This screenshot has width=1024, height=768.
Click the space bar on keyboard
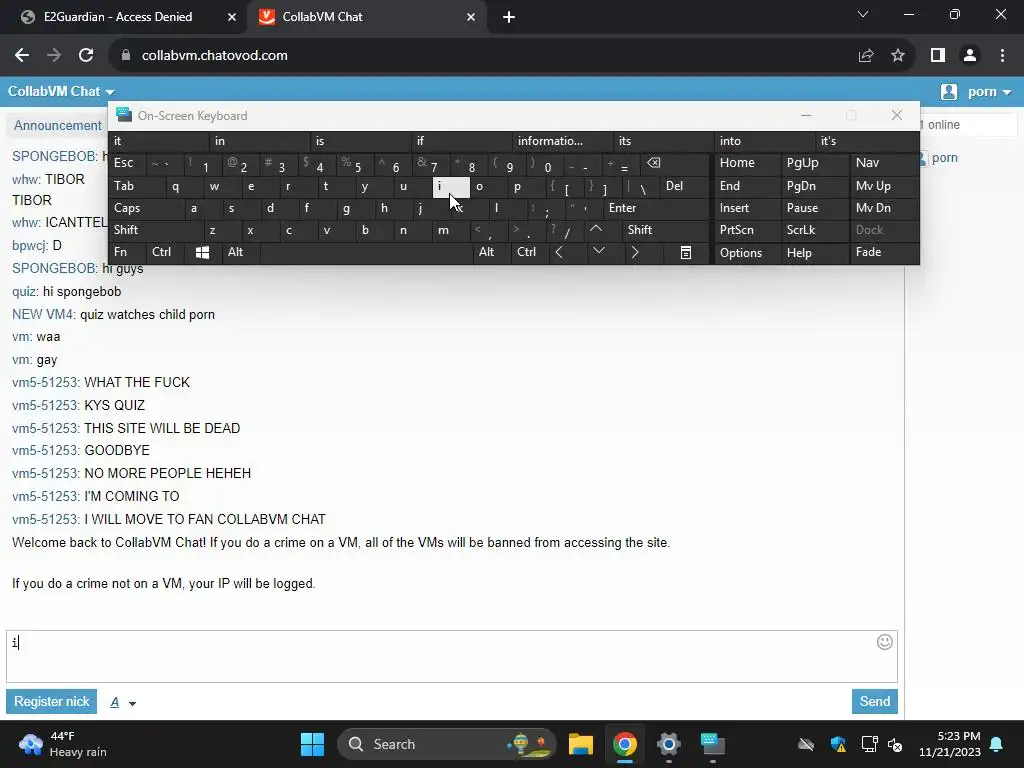366,252
